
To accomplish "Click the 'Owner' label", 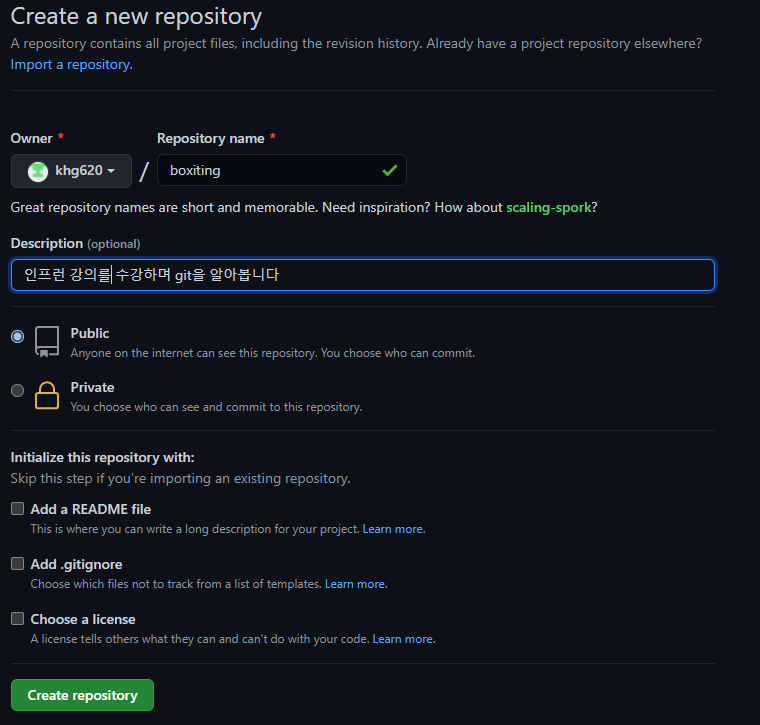I will tap(32, 139).
